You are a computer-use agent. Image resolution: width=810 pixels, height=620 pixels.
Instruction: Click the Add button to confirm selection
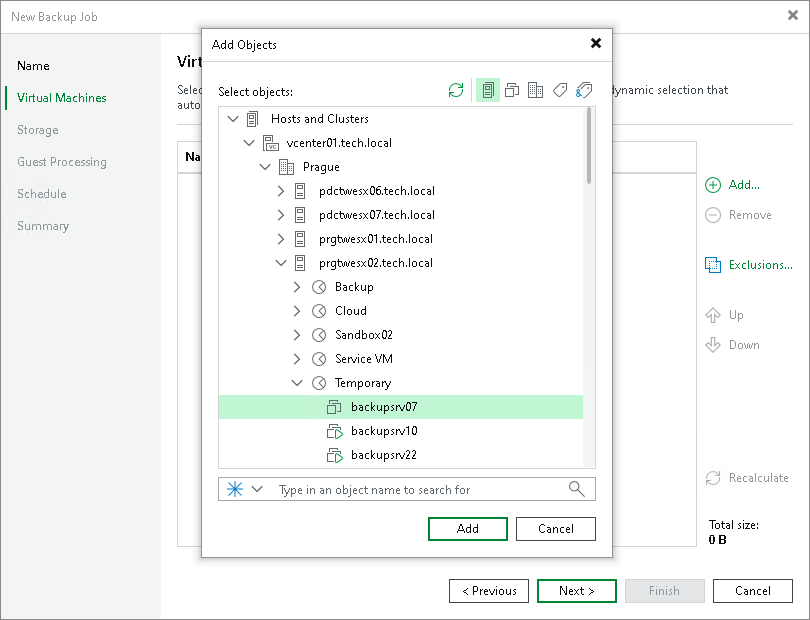click(x=467, y=528)
